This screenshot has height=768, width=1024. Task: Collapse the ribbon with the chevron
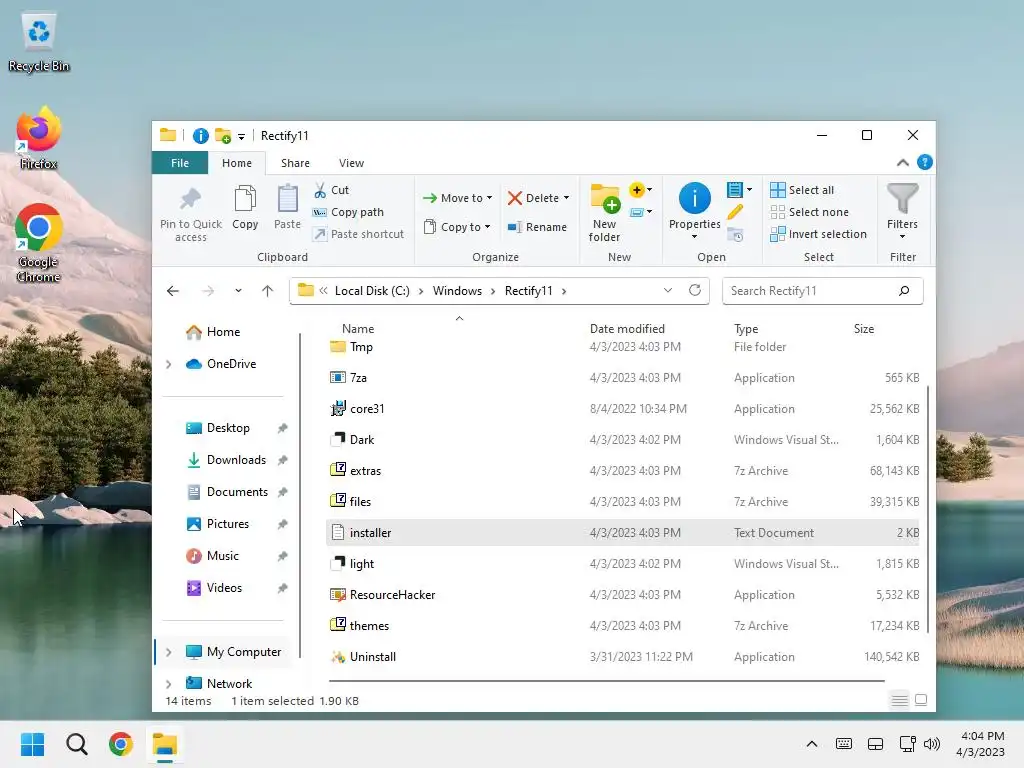coord(903,163)
